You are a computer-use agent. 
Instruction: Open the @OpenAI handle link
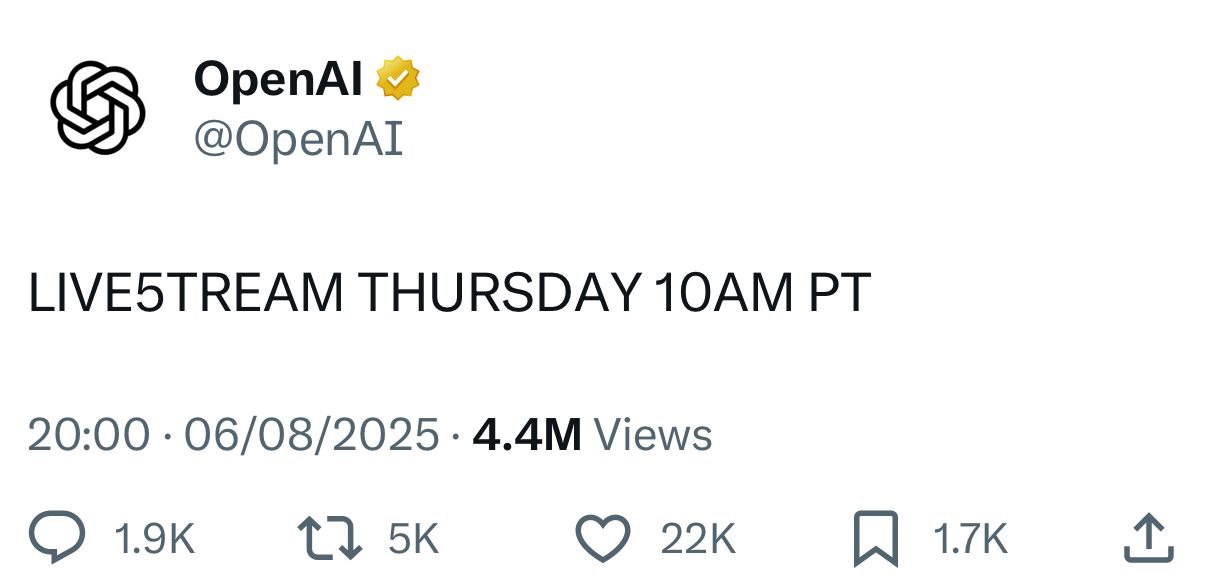pyautogui.click(x=297, y=140)
